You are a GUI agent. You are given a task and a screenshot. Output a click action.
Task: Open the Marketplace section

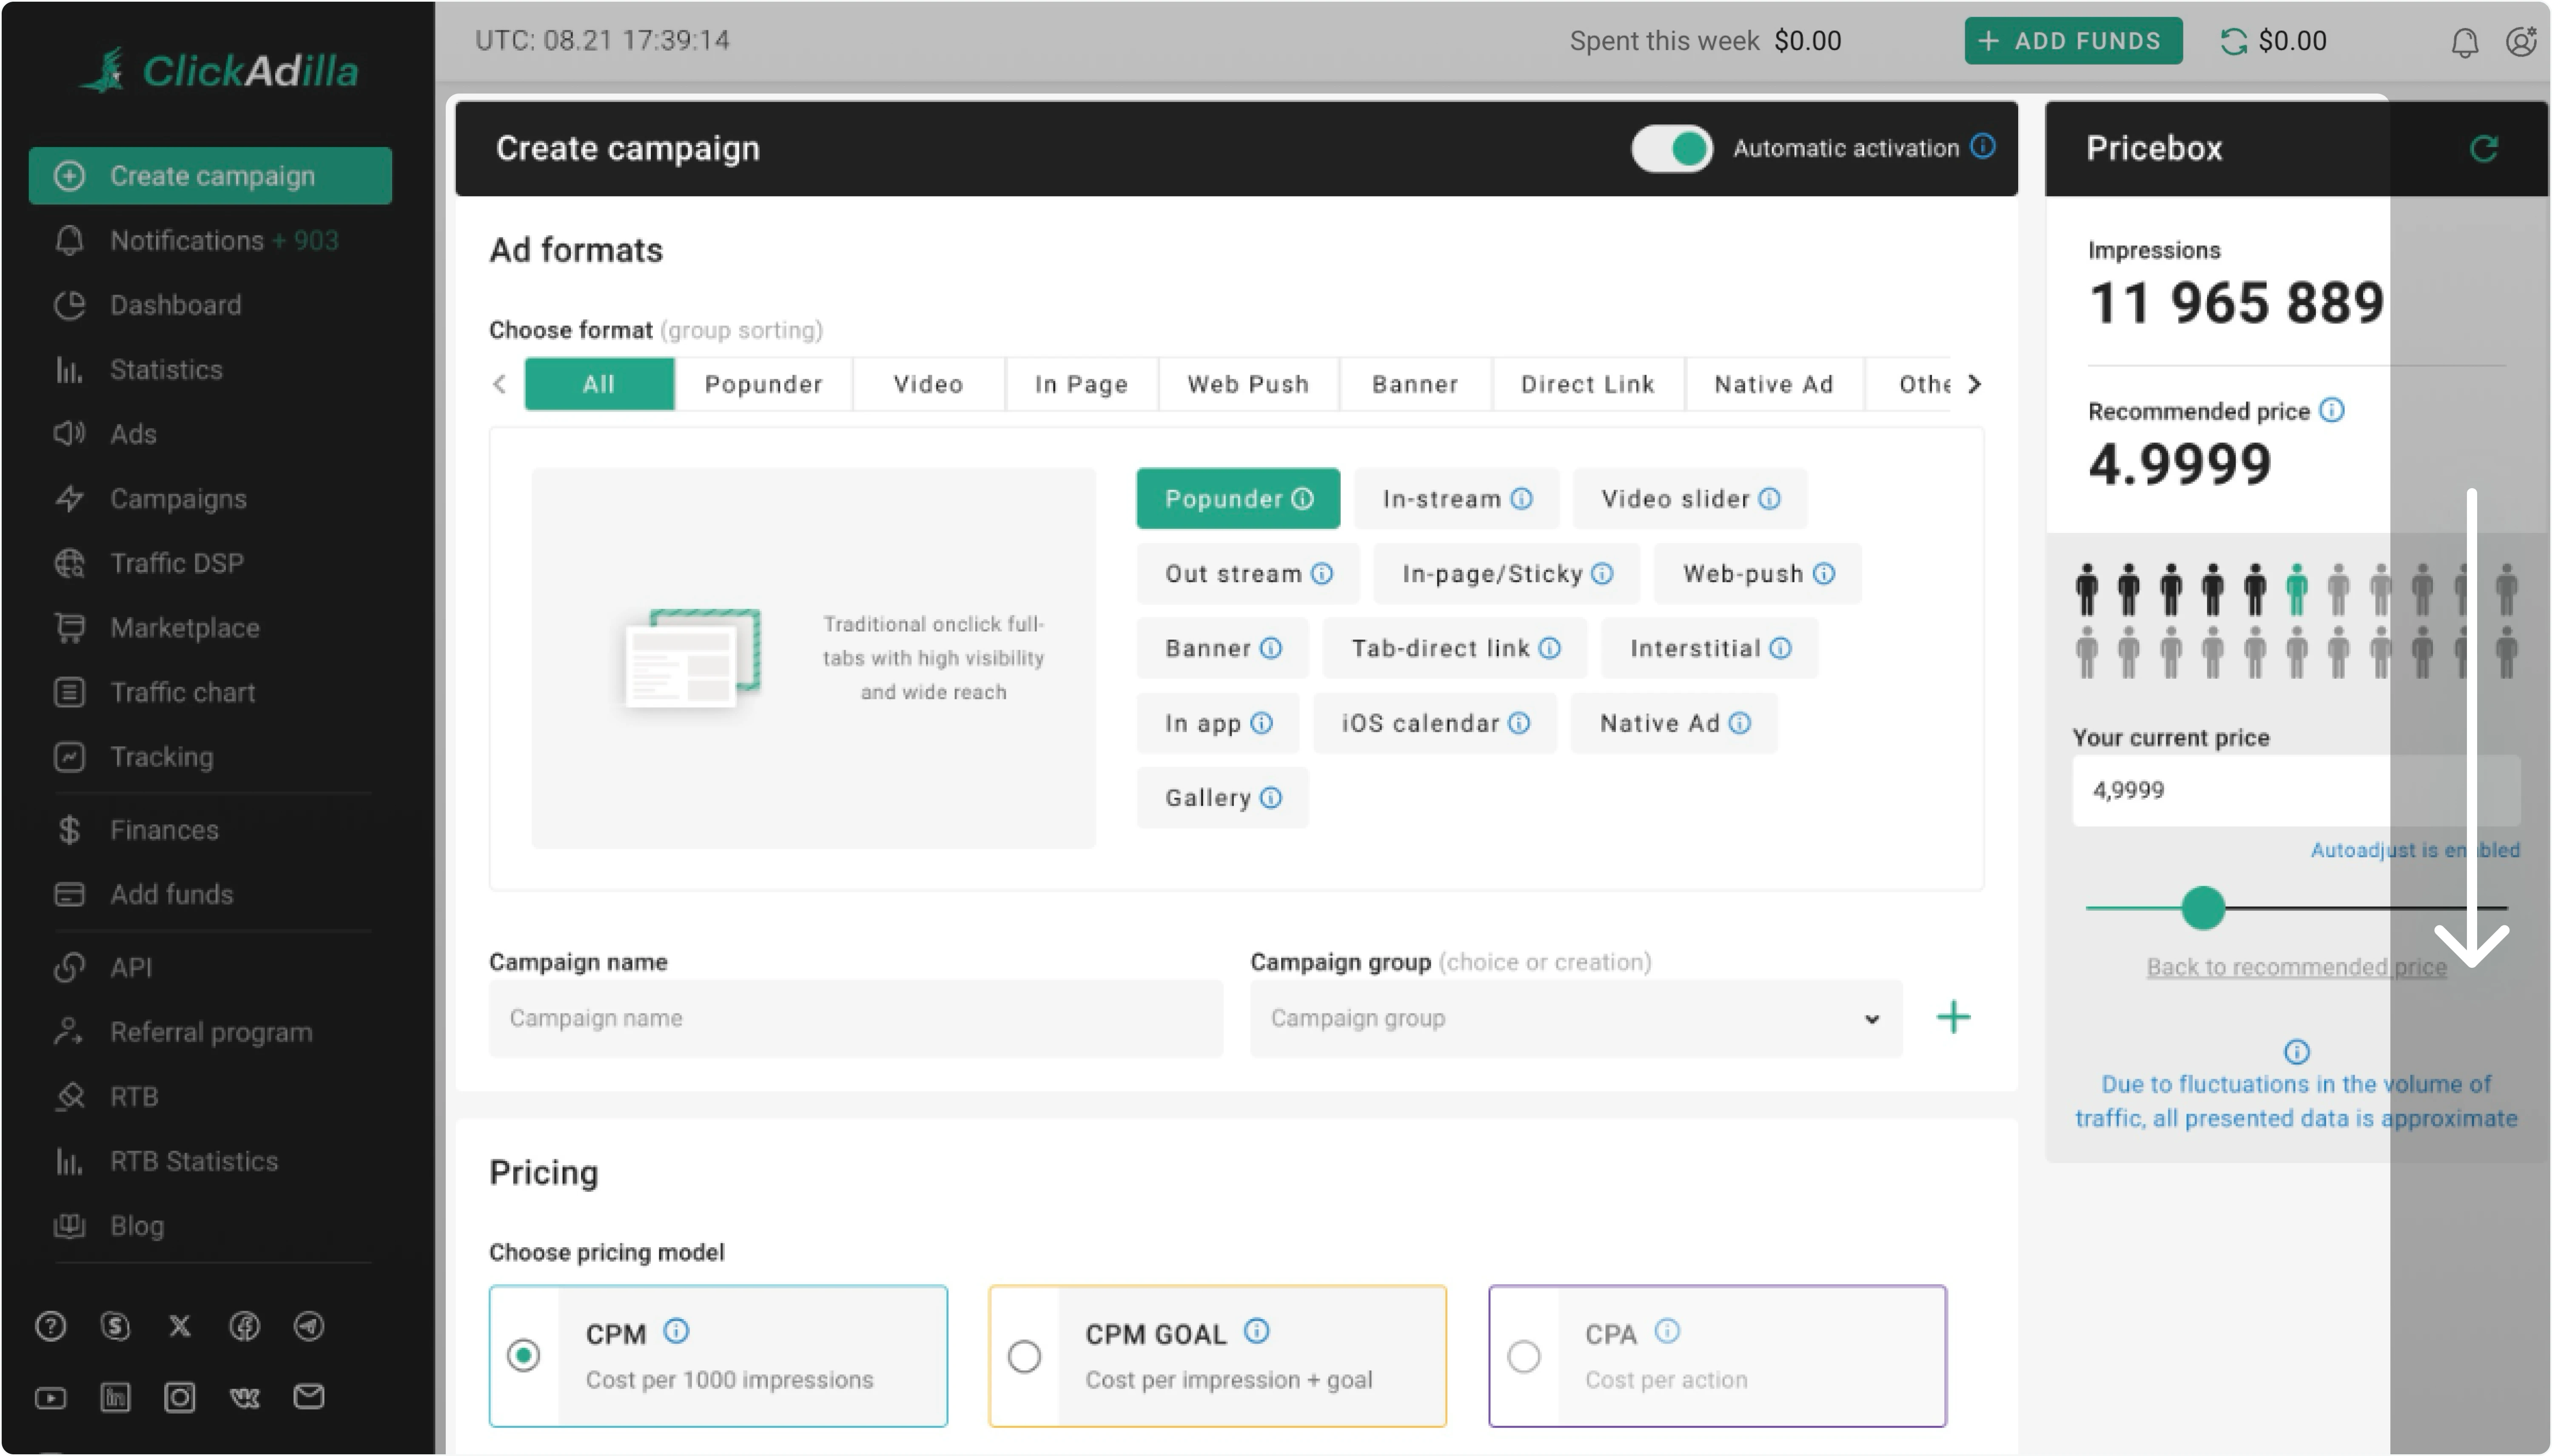pos(184,627)
